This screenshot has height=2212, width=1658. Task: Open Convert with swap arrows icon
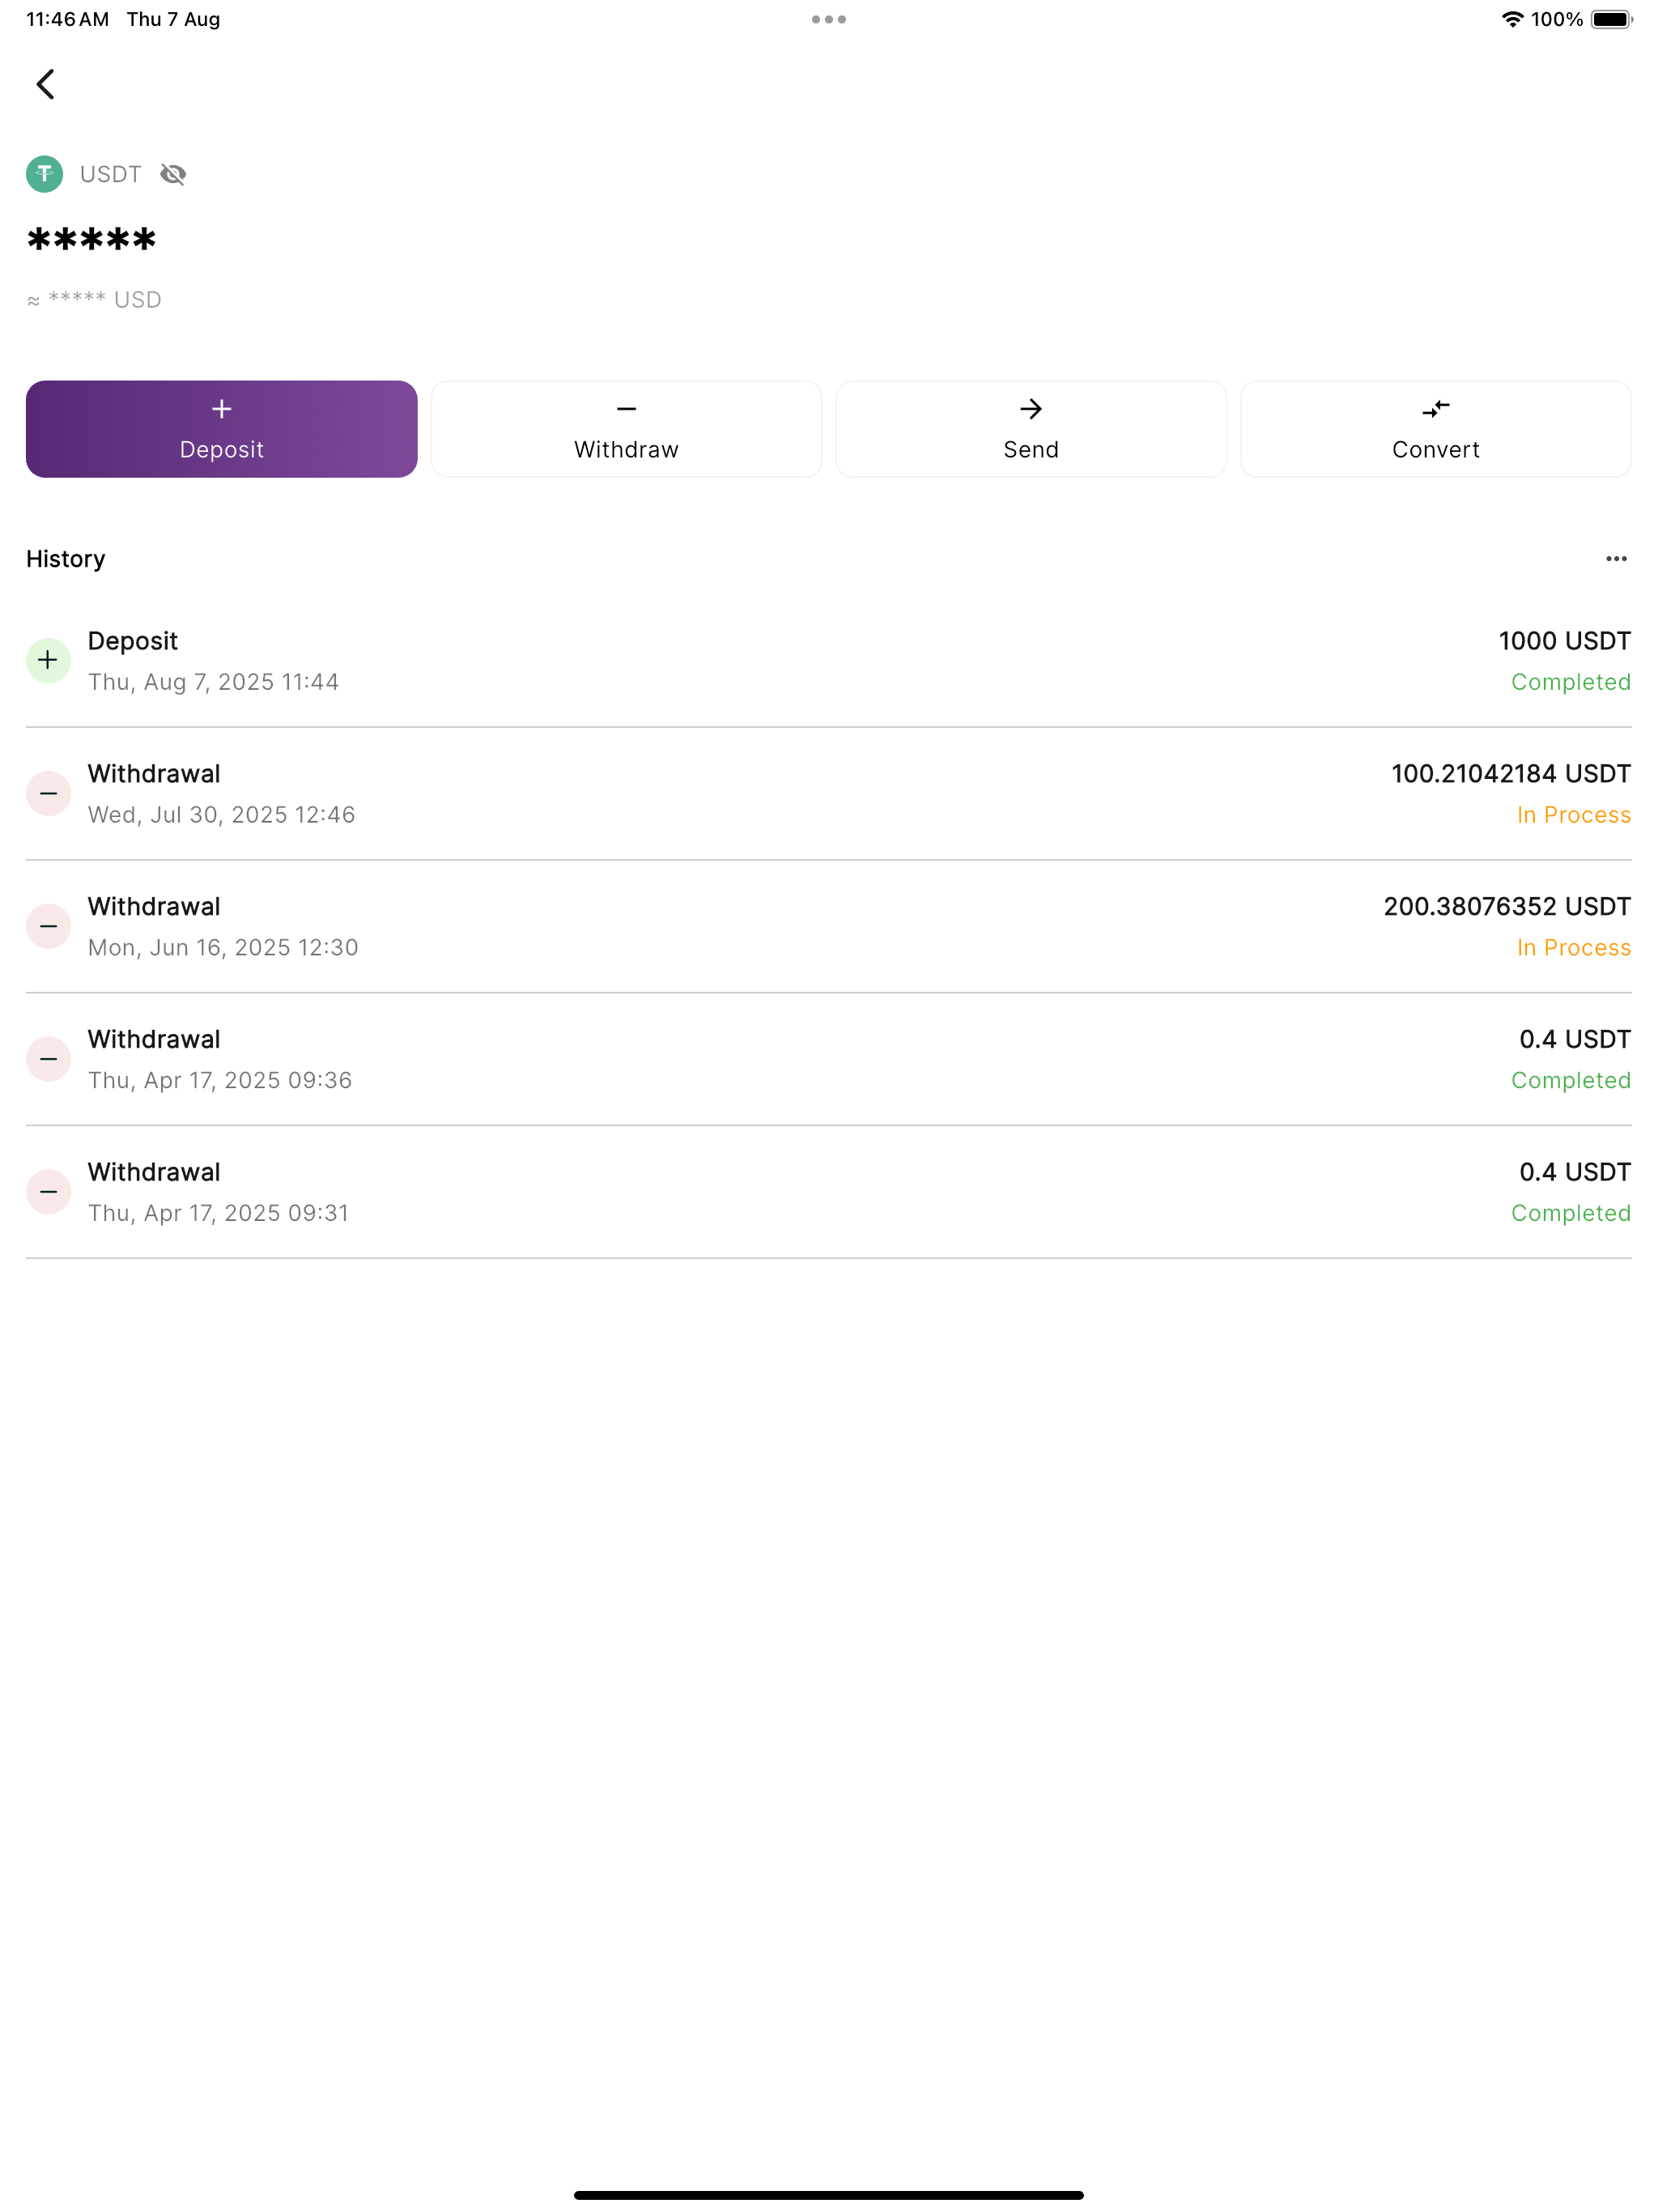tap(1435, 429)
